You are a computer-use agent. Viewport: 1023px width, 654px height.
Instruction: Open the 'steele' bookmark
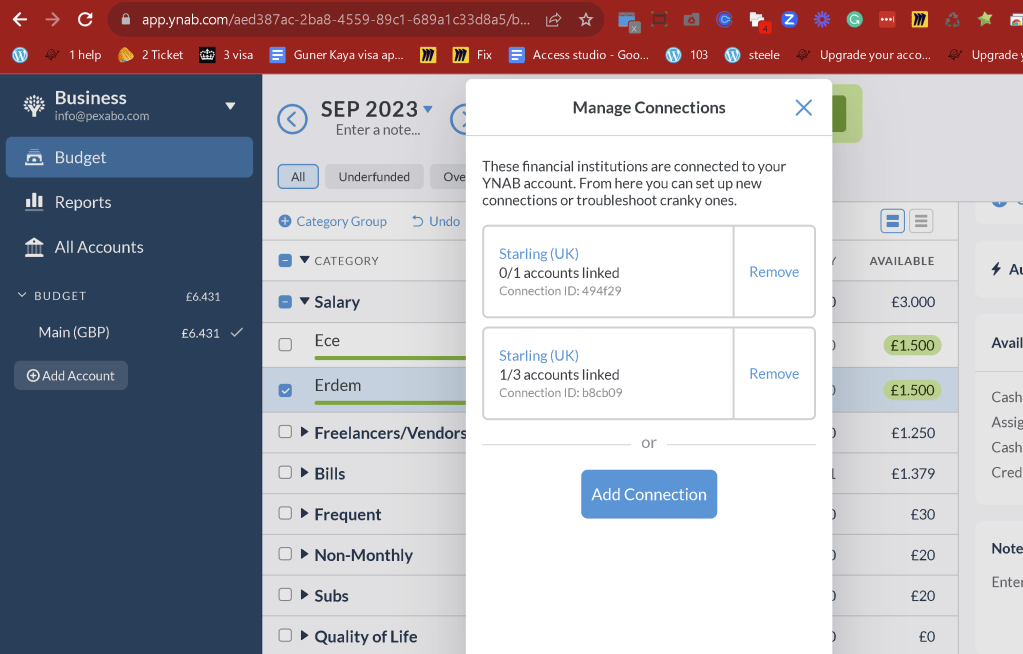coord(752,55)
